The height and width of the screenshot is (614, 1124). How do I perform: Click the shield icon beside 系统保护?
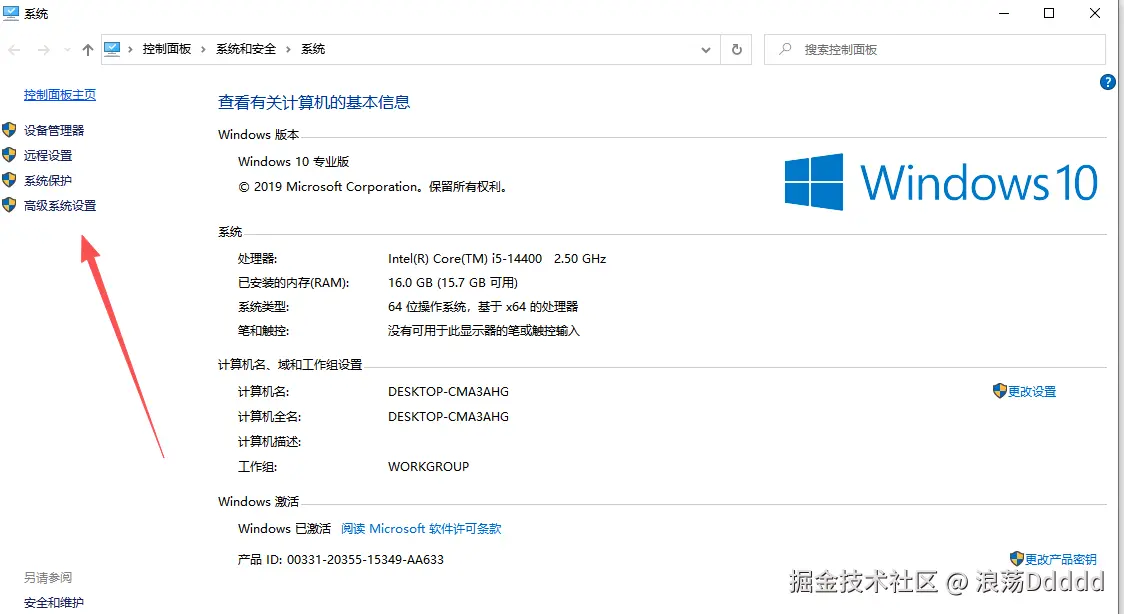[9, 180]
